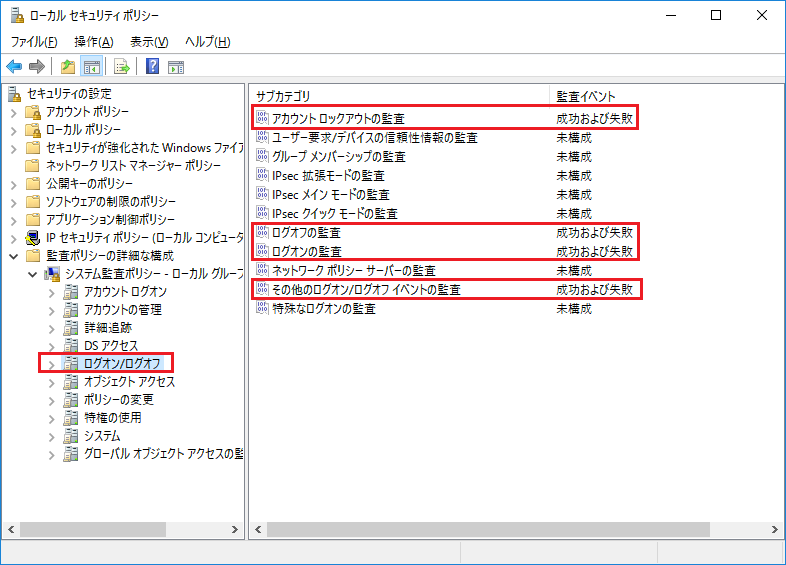This screenshot has height=565, width=786.
Task: Go up one level with folder icon
Action: (x=68, y=67)
